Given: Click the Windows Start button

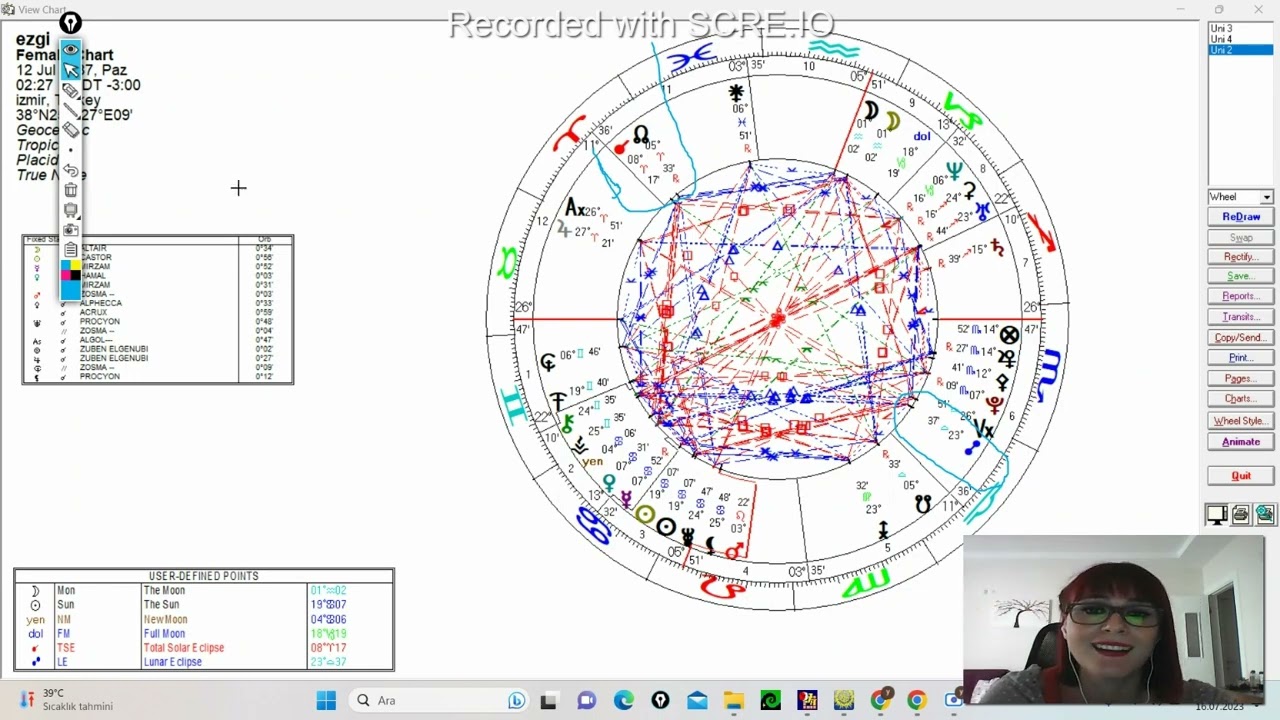Looking at the screenshot, I should point(326,701).
